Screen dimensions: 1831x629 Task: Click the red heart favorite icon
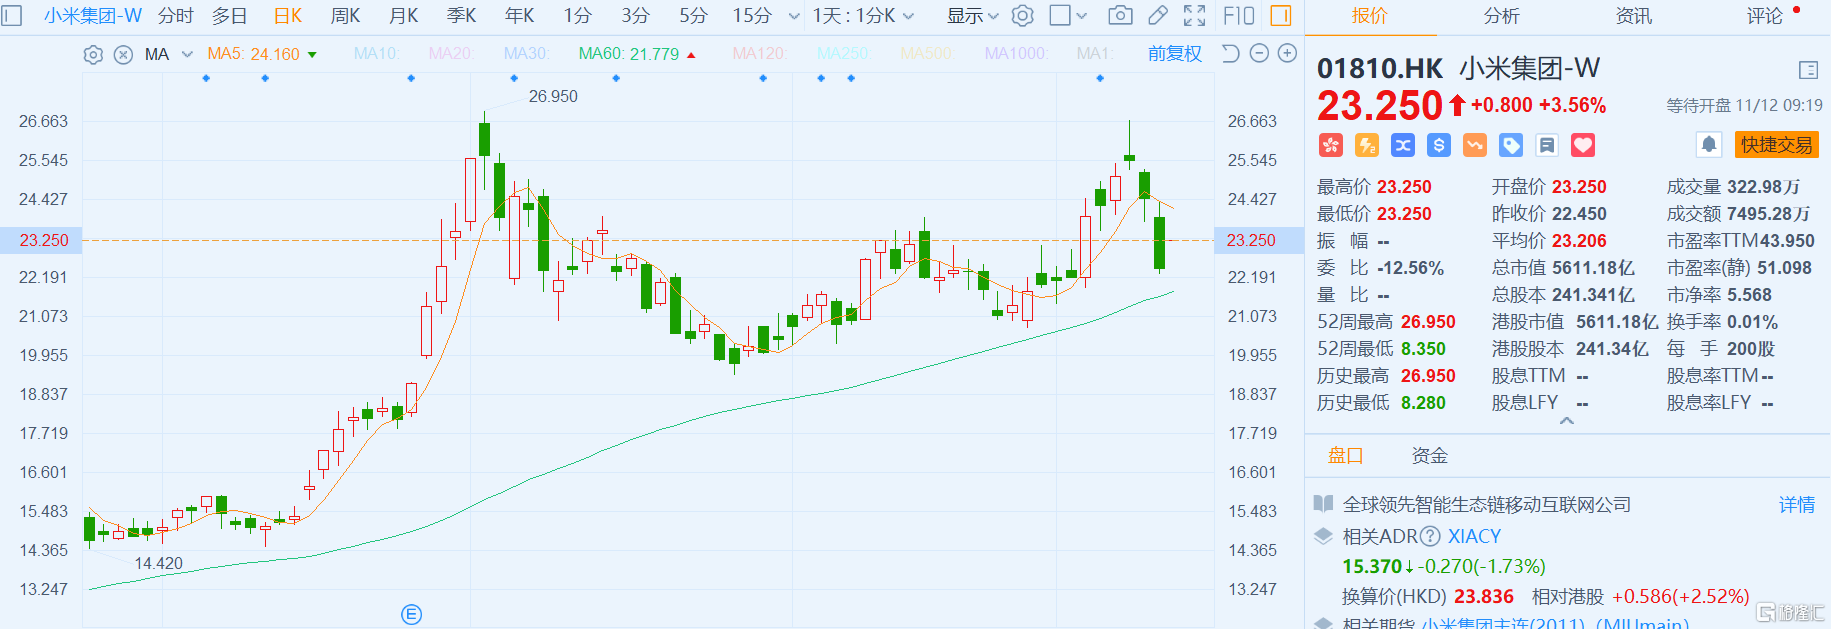[x=1583, y=146]
